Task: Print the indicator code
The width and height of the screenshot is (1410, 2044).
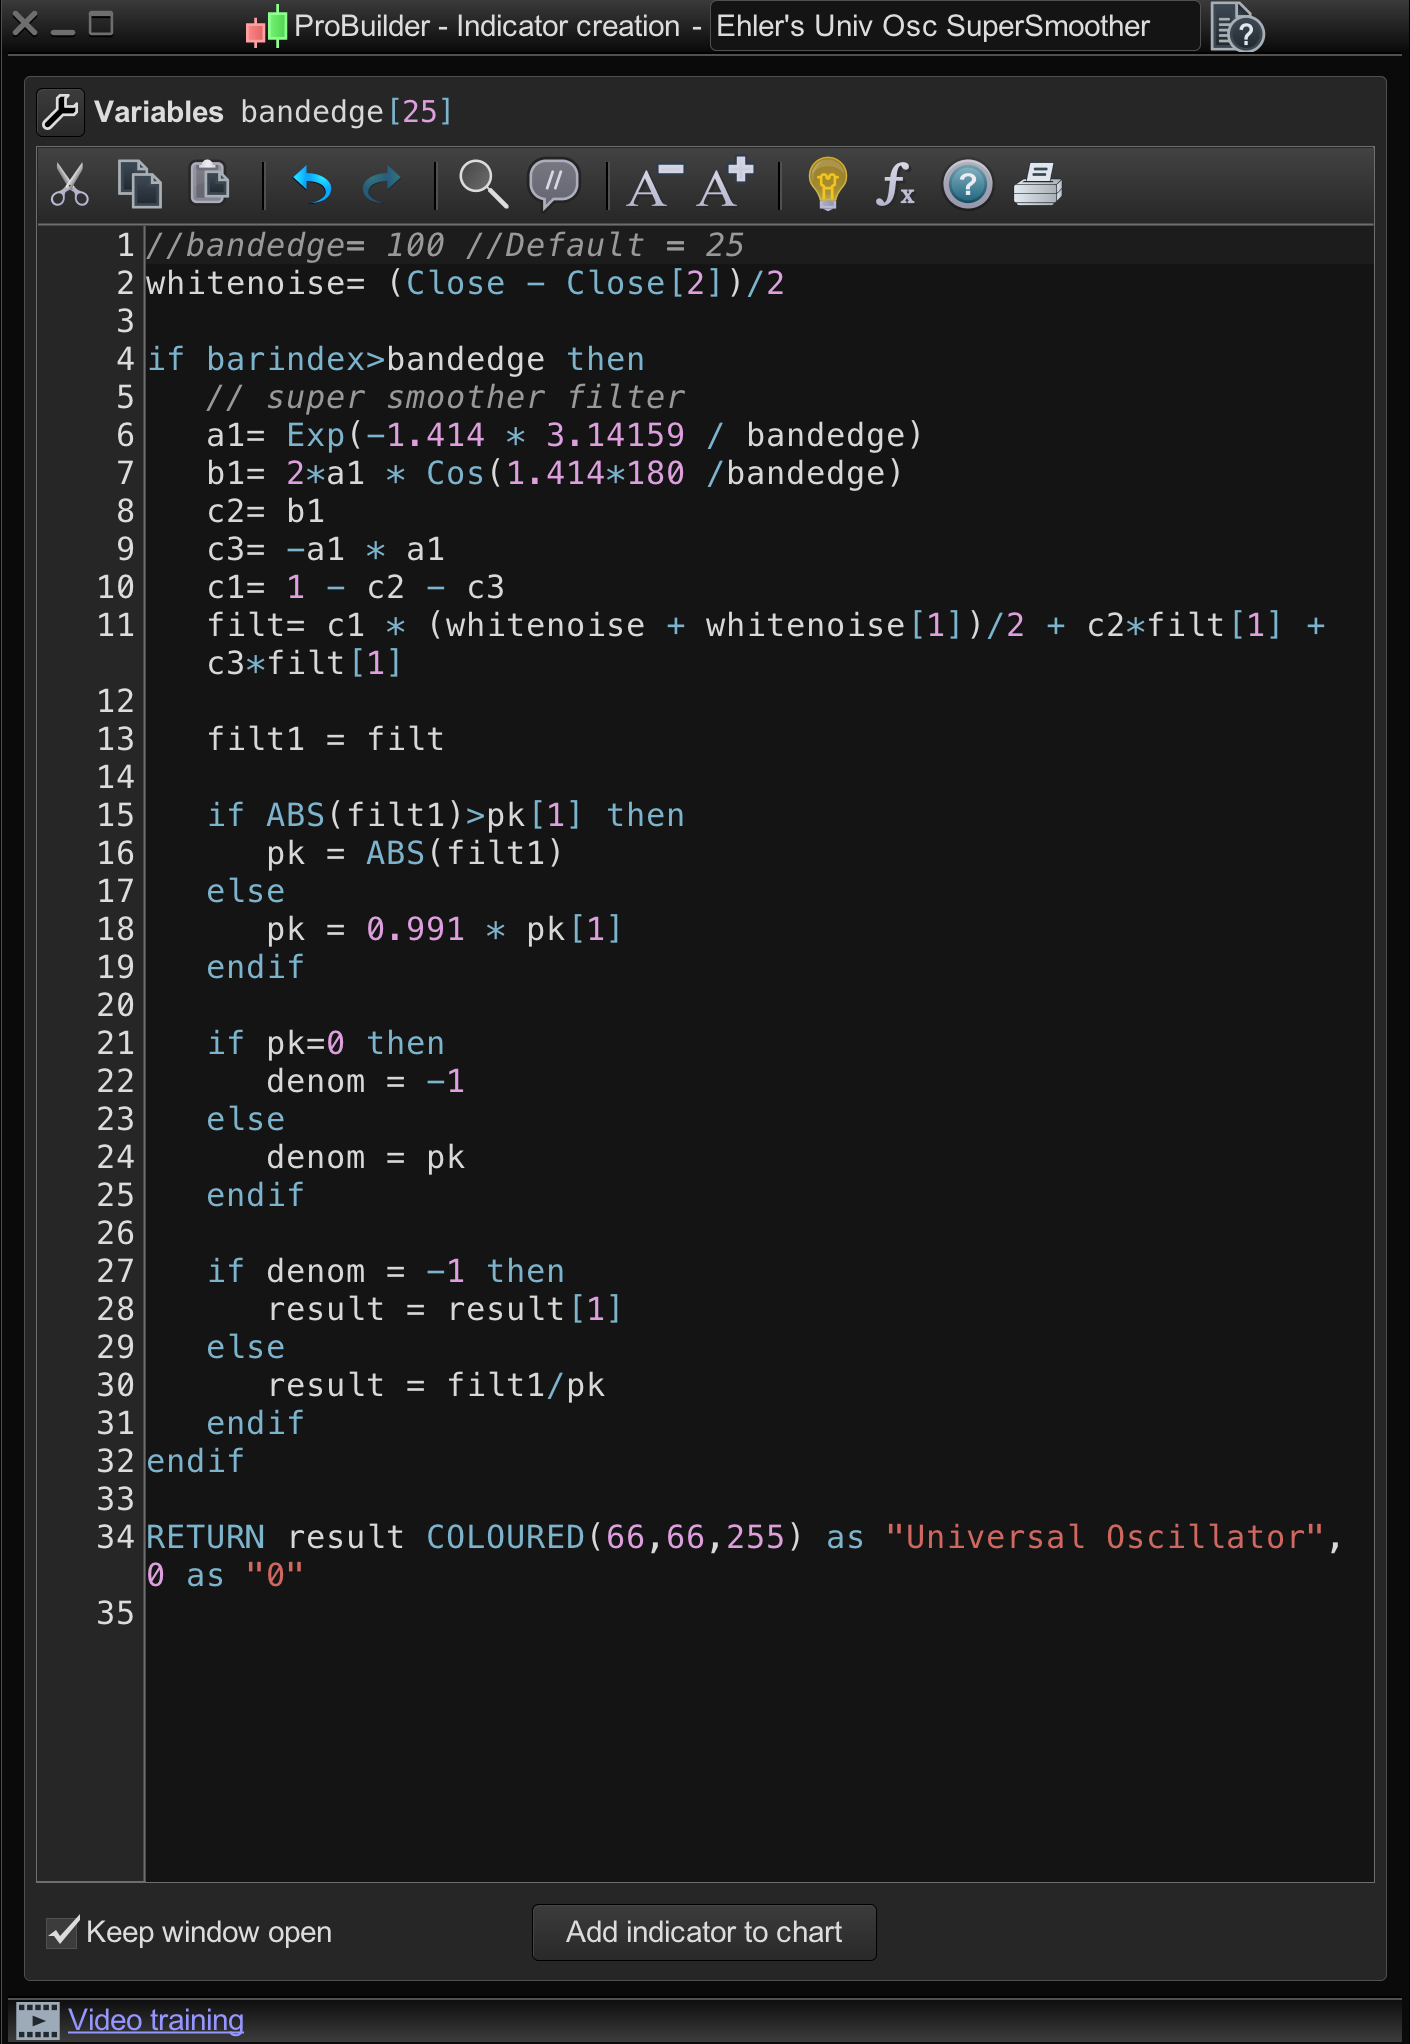Action: tap(1038, 185)
